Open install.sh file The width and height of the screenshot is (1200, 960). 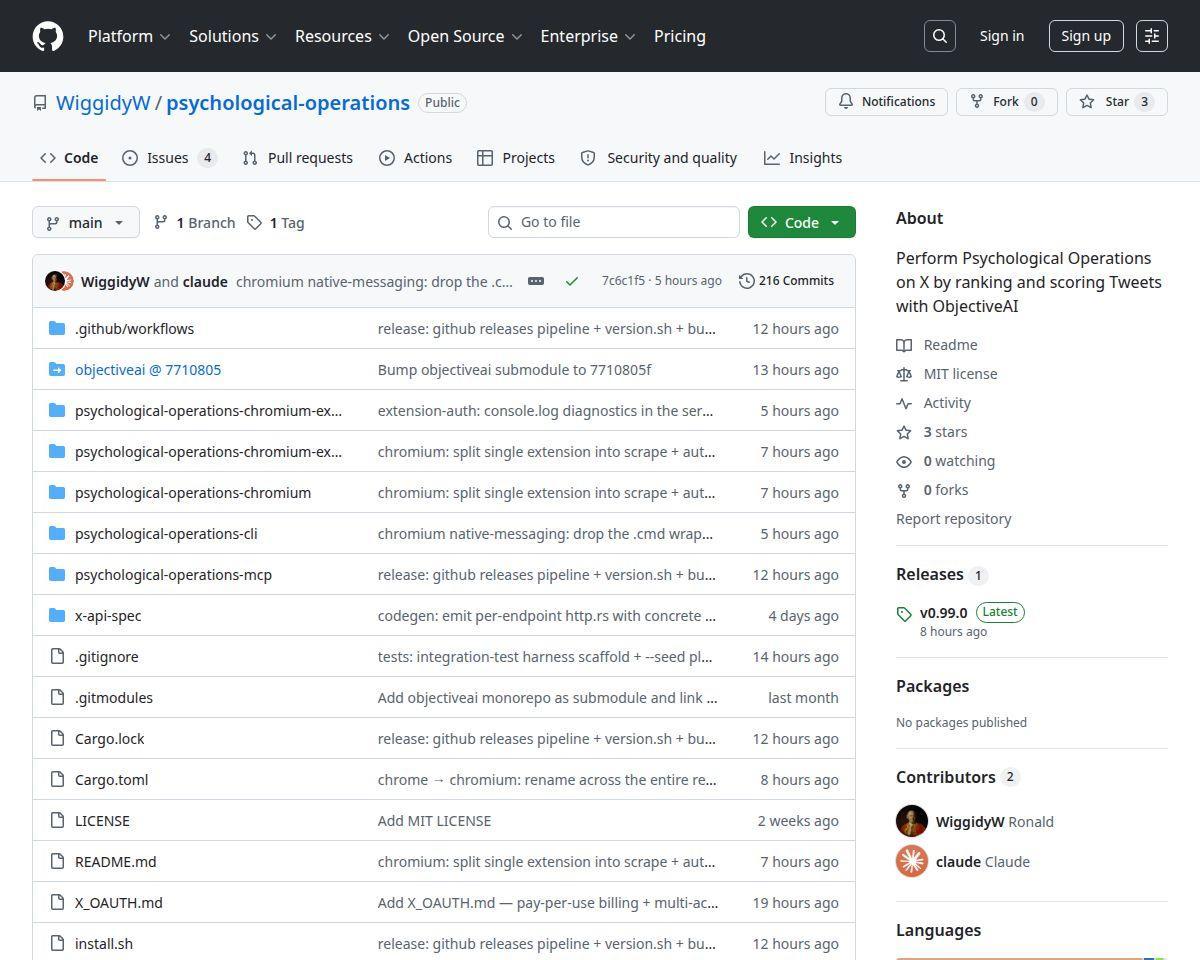104,944
